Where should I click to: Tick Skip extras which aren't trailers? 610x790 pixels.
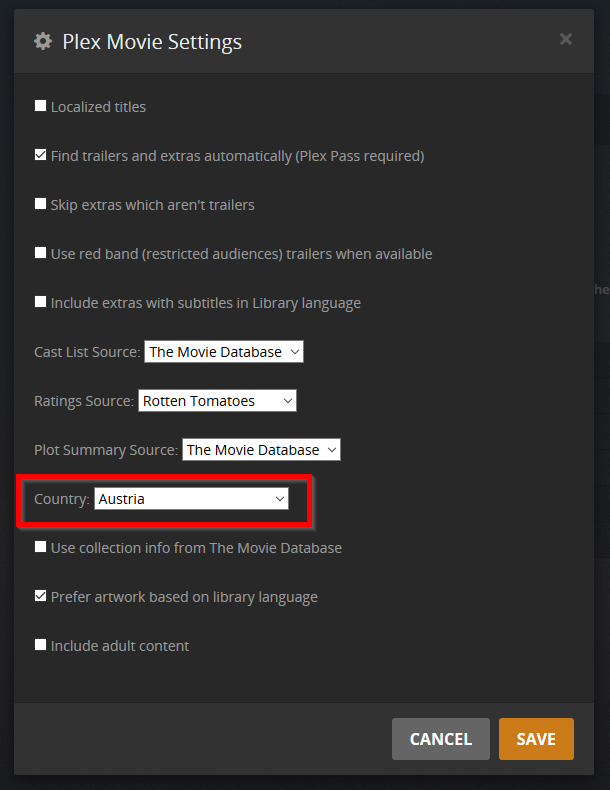(41, 204)
